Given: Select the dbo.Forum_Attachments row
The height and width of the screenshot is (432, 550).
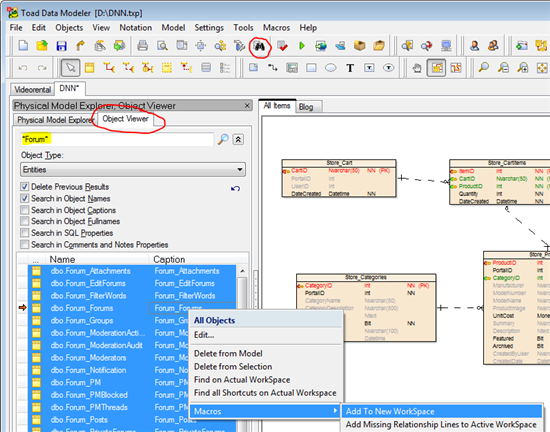Looking at the screenshot, I should tap(132, 271).
